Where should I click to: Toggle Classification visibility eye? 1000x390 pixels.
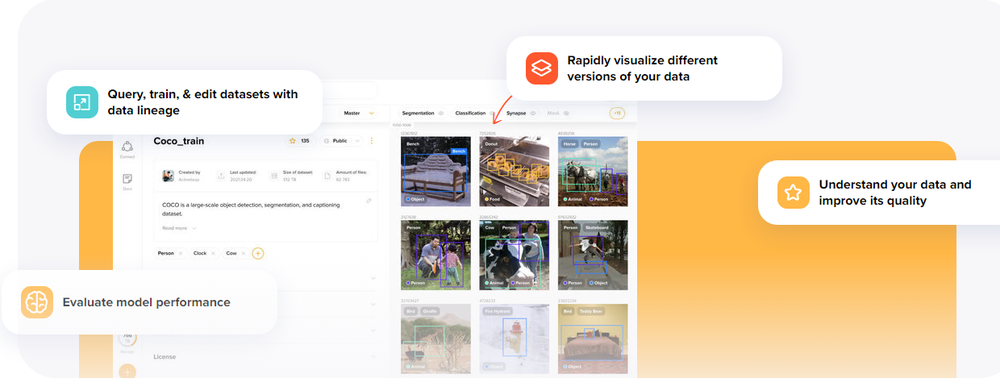pyautogui.click(x=492, y=113)
